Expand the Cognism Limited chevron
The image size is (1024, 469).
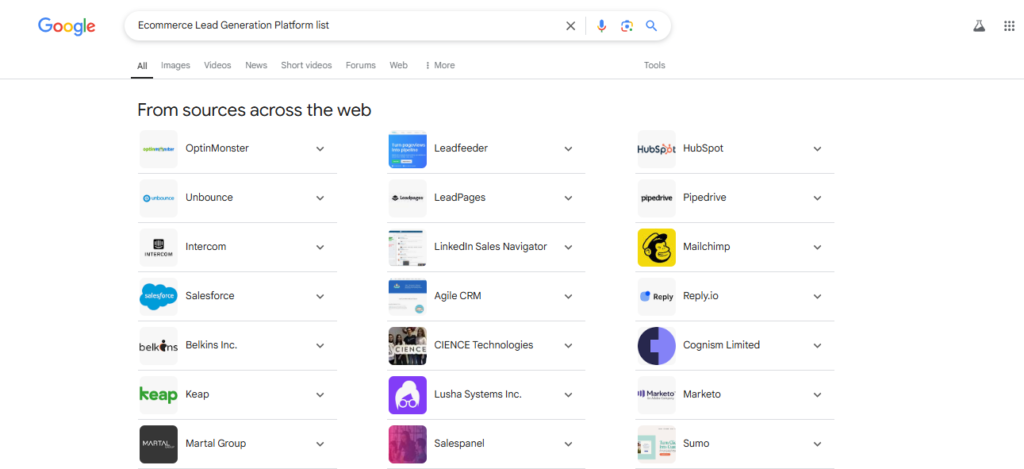pos(817,346)
